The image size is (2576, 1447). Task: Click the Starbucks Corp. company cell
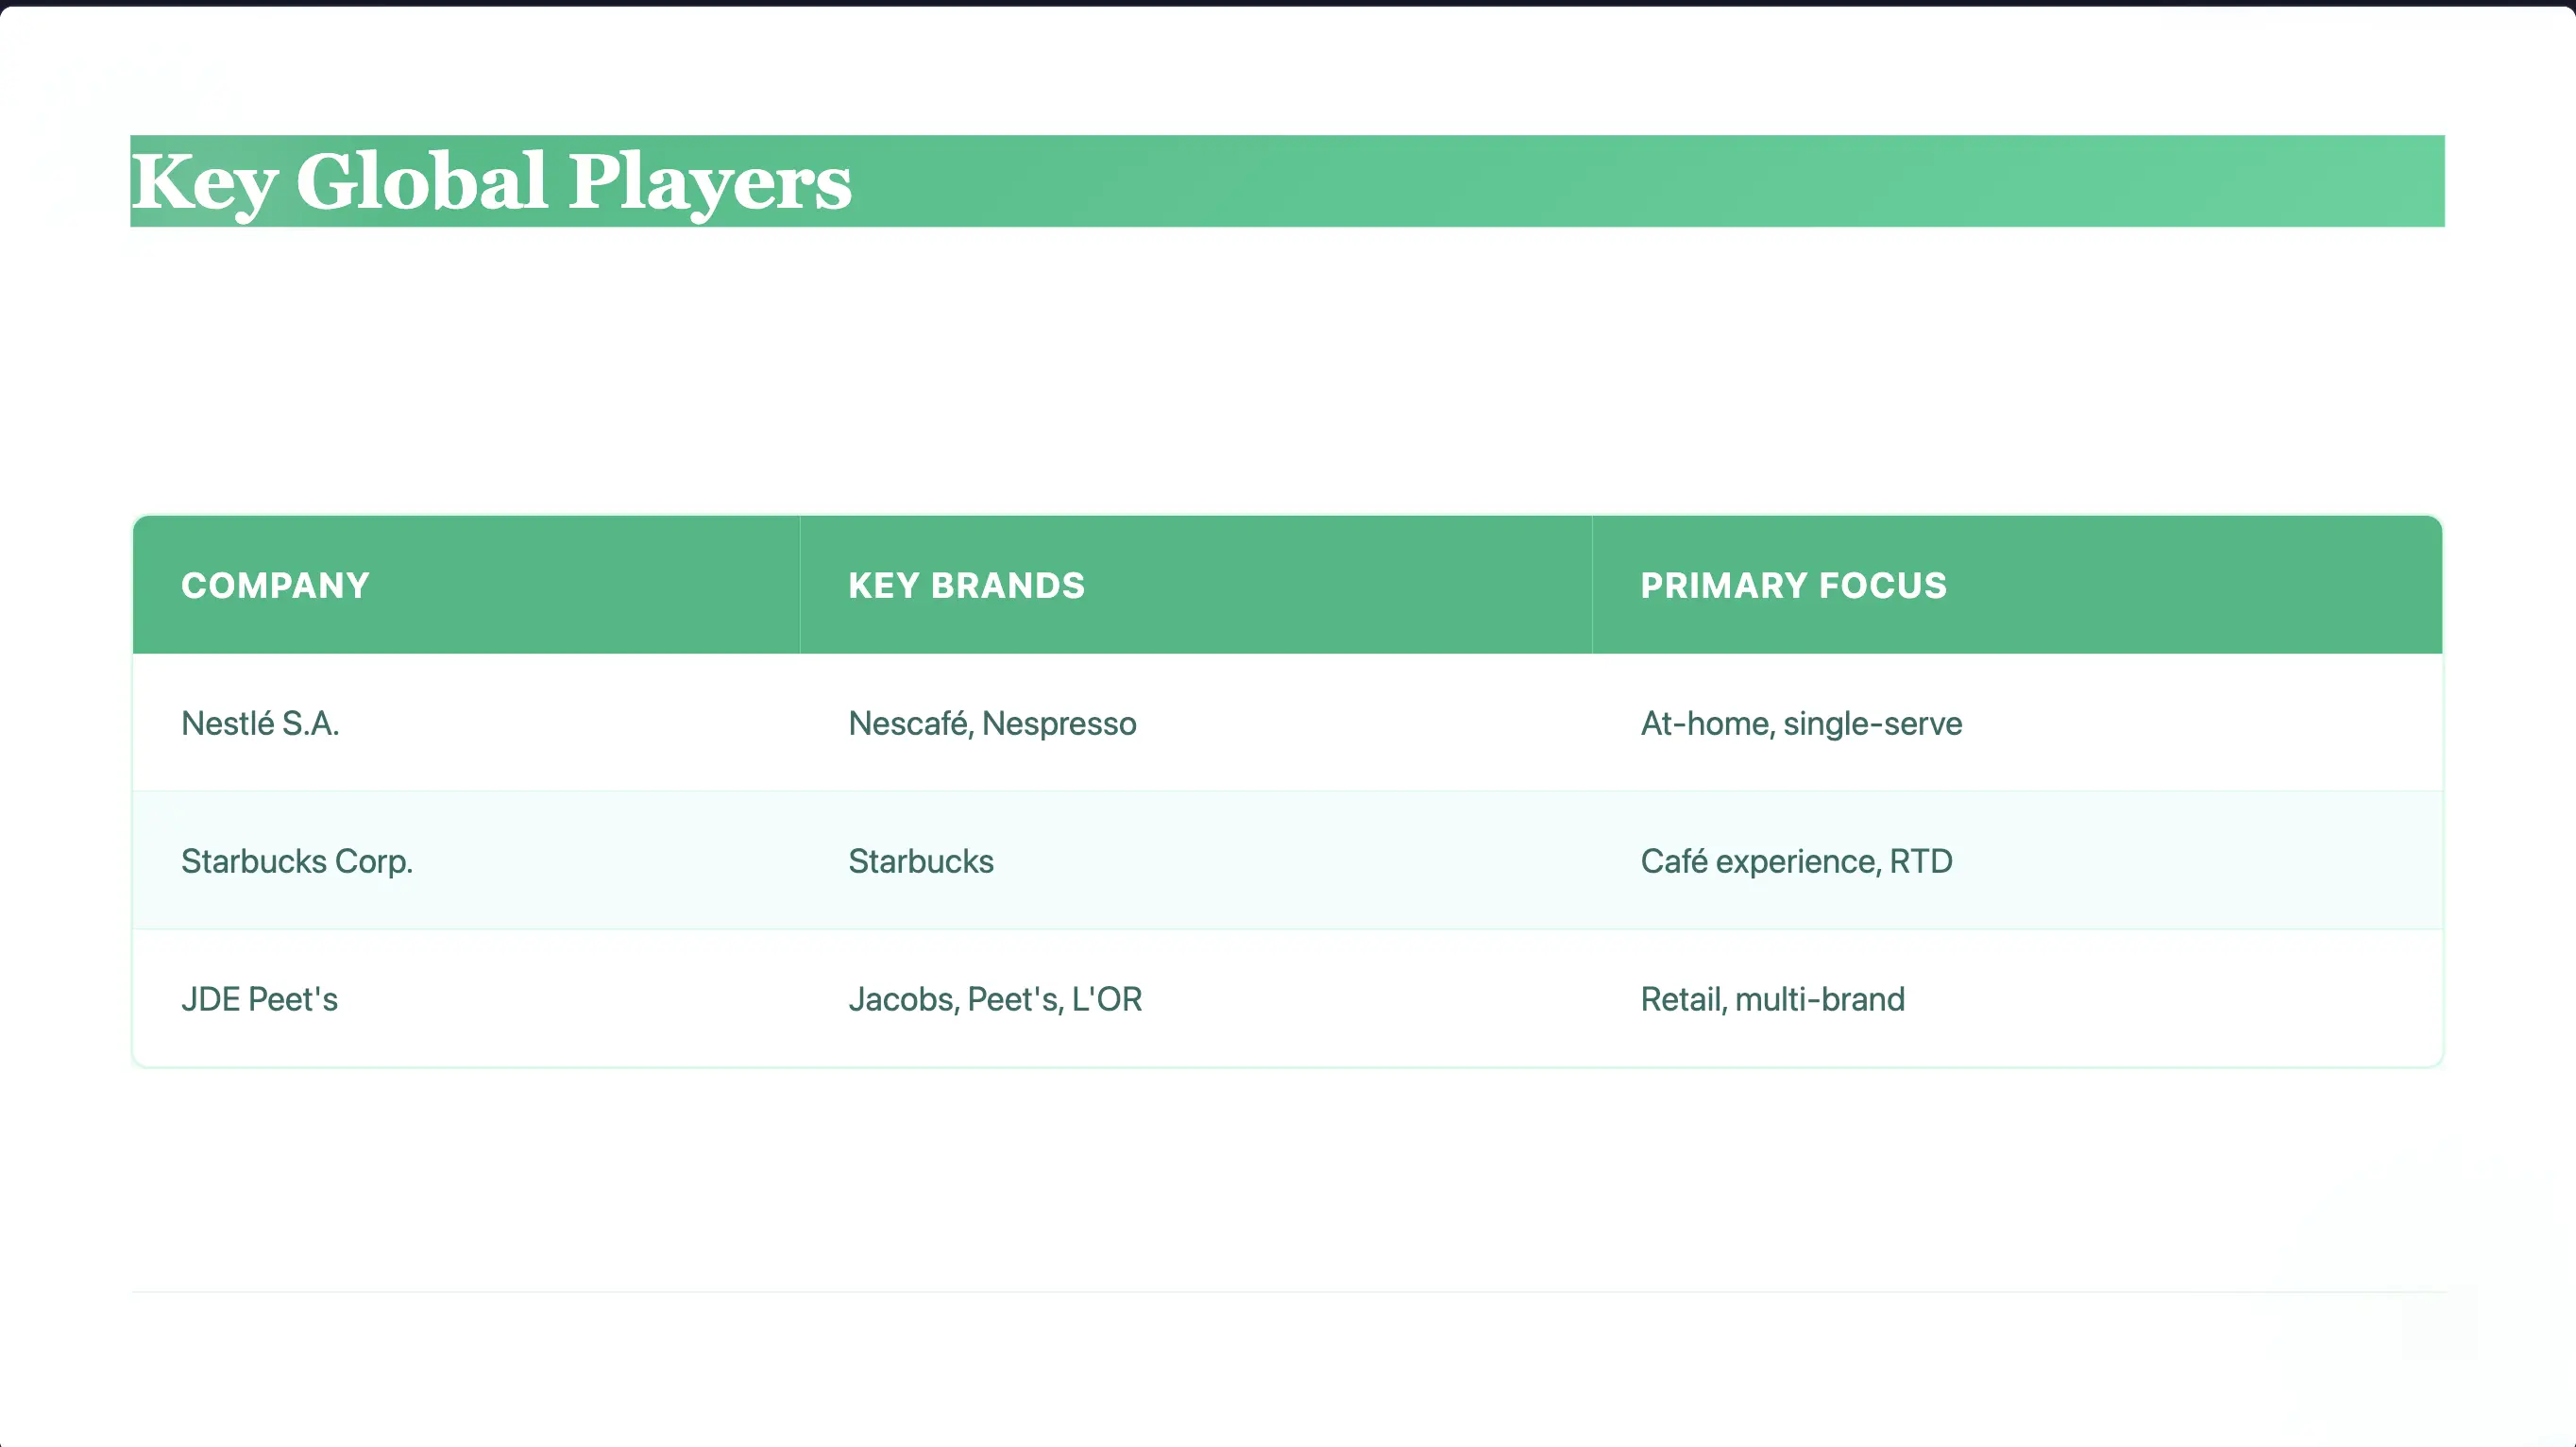[296, 861]
